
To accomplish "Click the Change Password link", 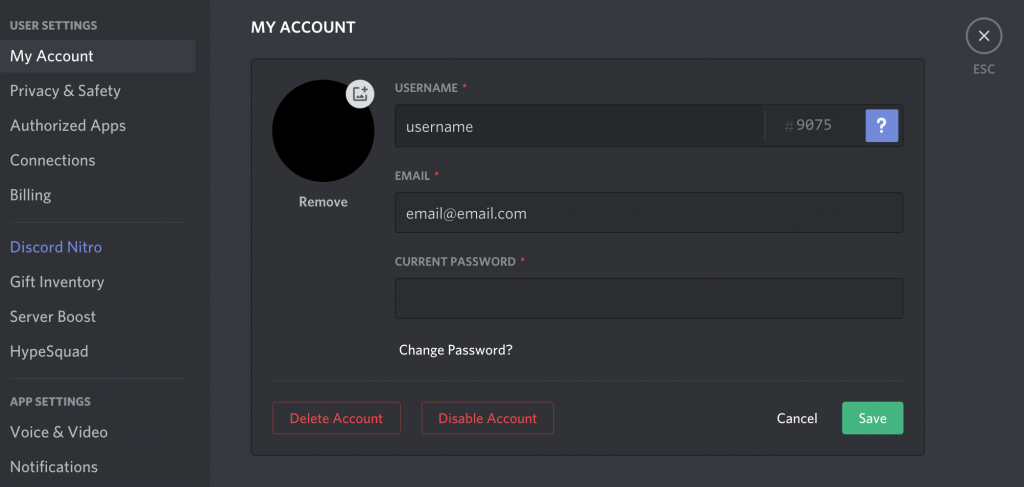I will (456, 350).
